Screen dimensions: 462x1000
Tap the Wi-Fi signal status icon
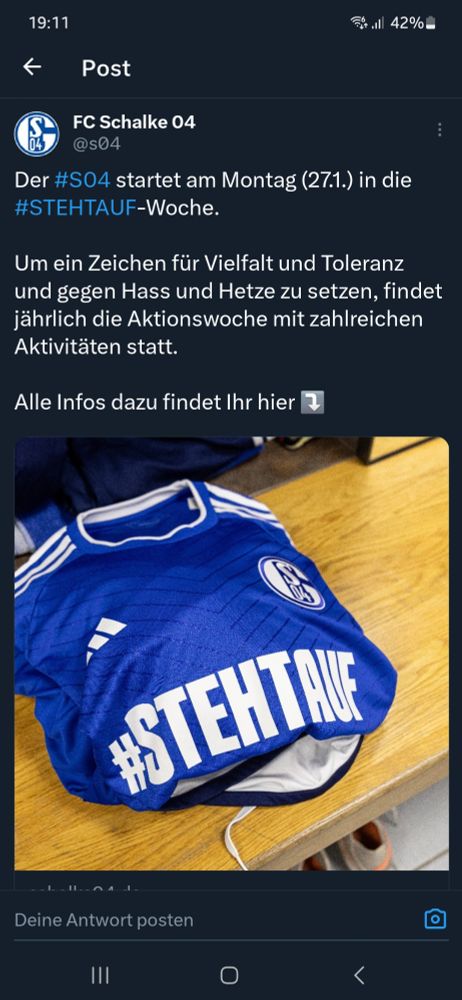tap(359, 23)
